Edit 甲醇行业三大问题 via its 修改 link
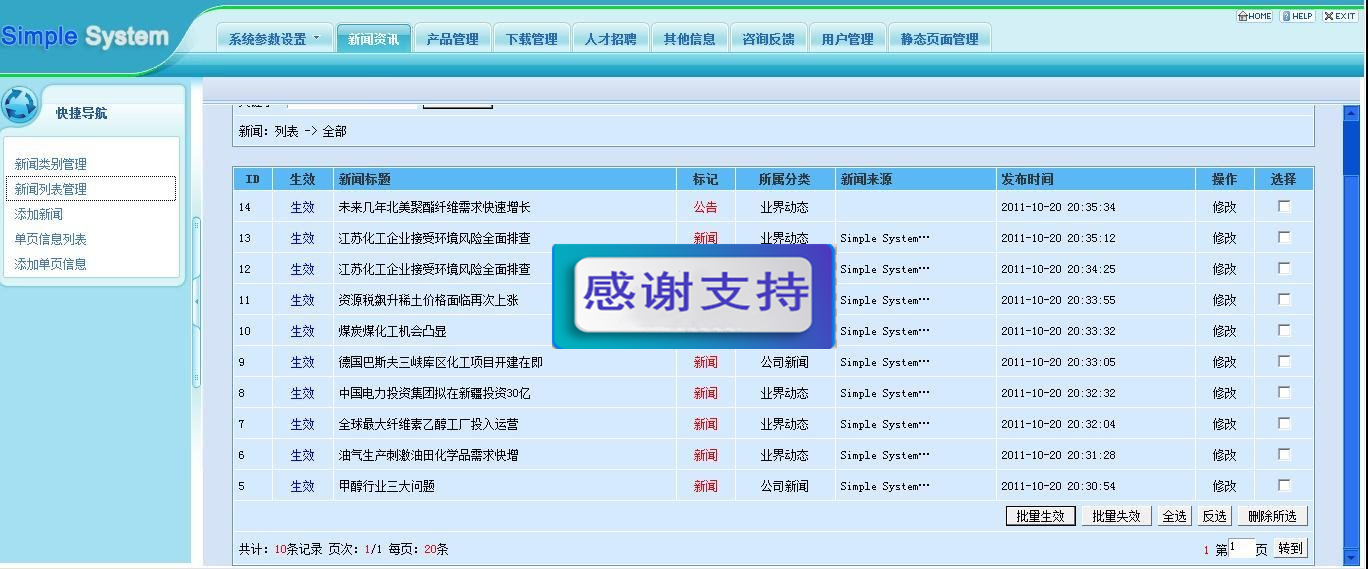 [1224, 486]
